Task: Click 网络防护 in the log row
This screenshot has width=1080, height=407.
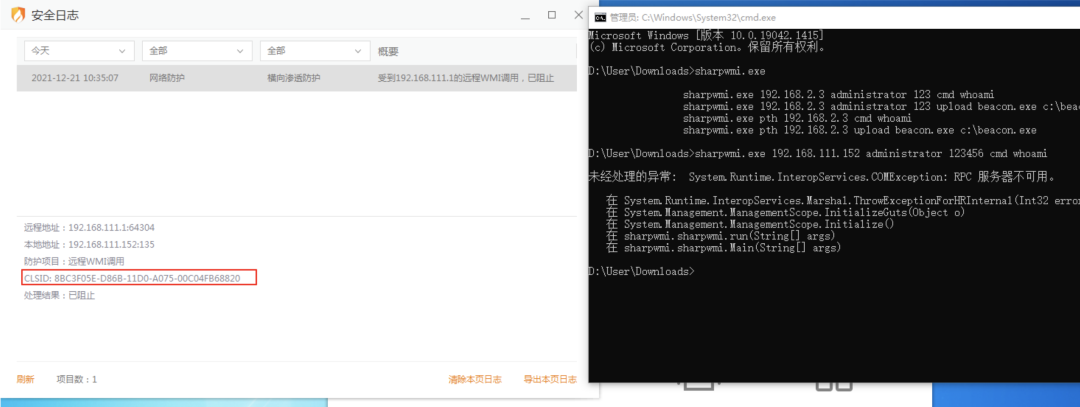Action: pyautogui.click(x=167, y=79)
